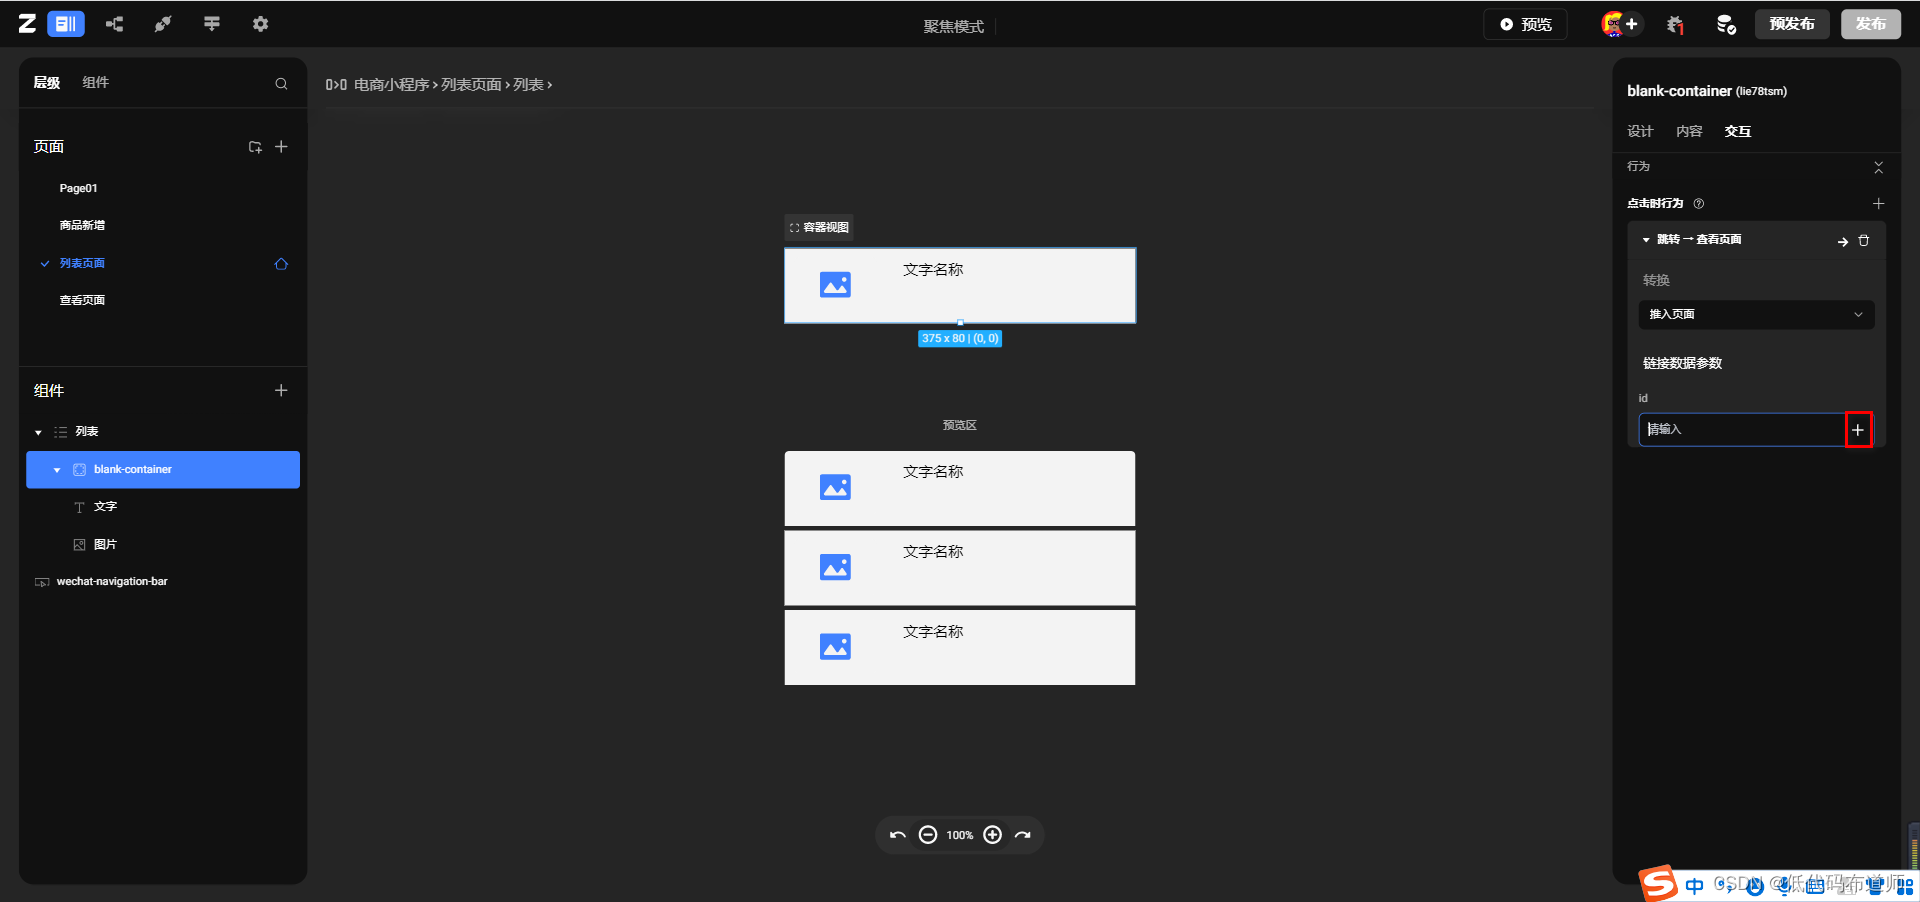Delete the 跳转 action with trash icon
This screenshot has height=902, width=1920.
(x=1863, y=241)
